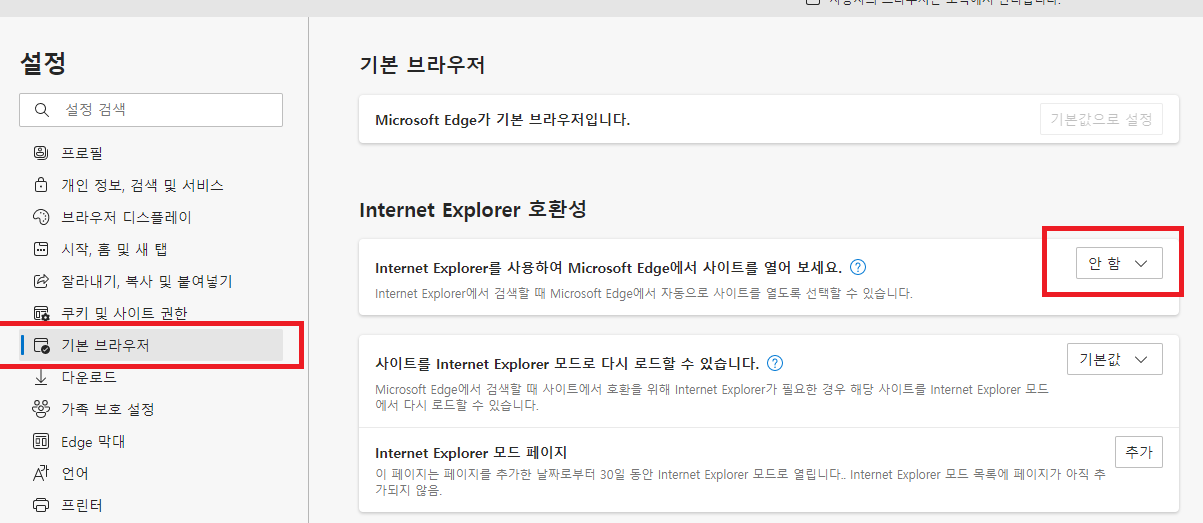
Task: Click the palette icon beside 브라우저 디스플레이
Action: coord(41,217)
